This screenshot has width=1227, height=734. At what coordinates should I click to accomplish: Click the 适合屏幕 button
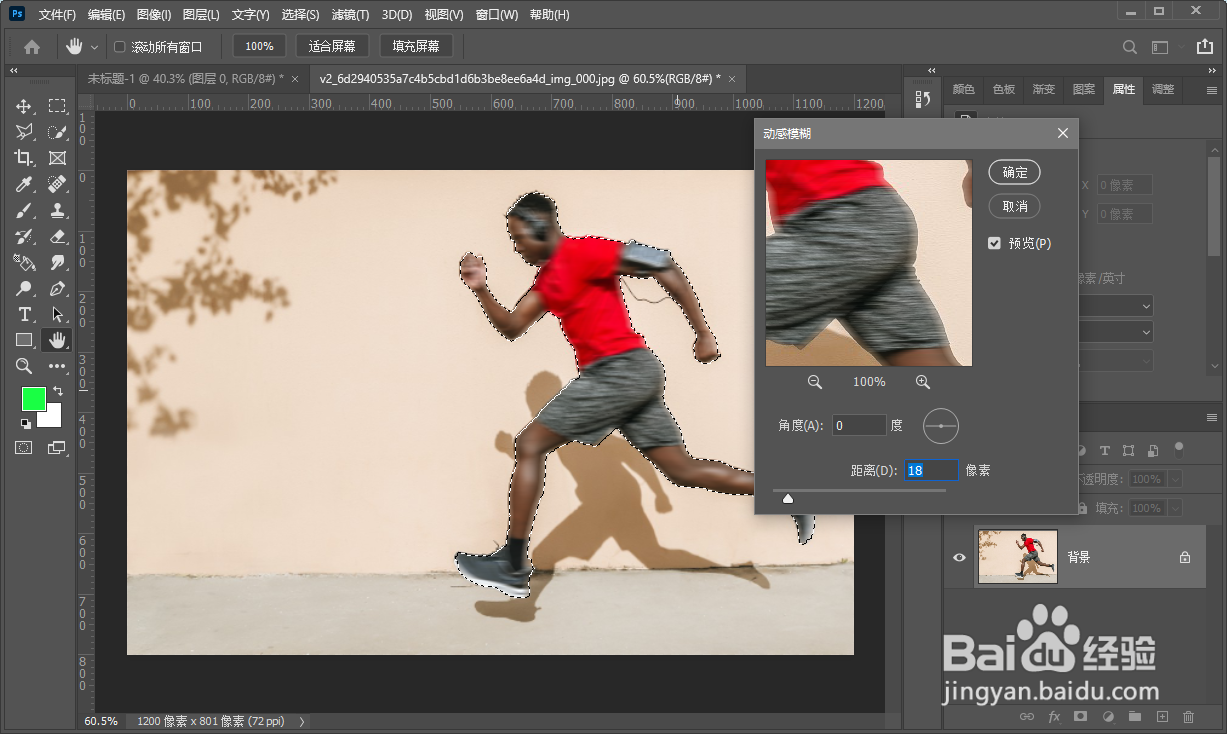click(x=333, y=46)
